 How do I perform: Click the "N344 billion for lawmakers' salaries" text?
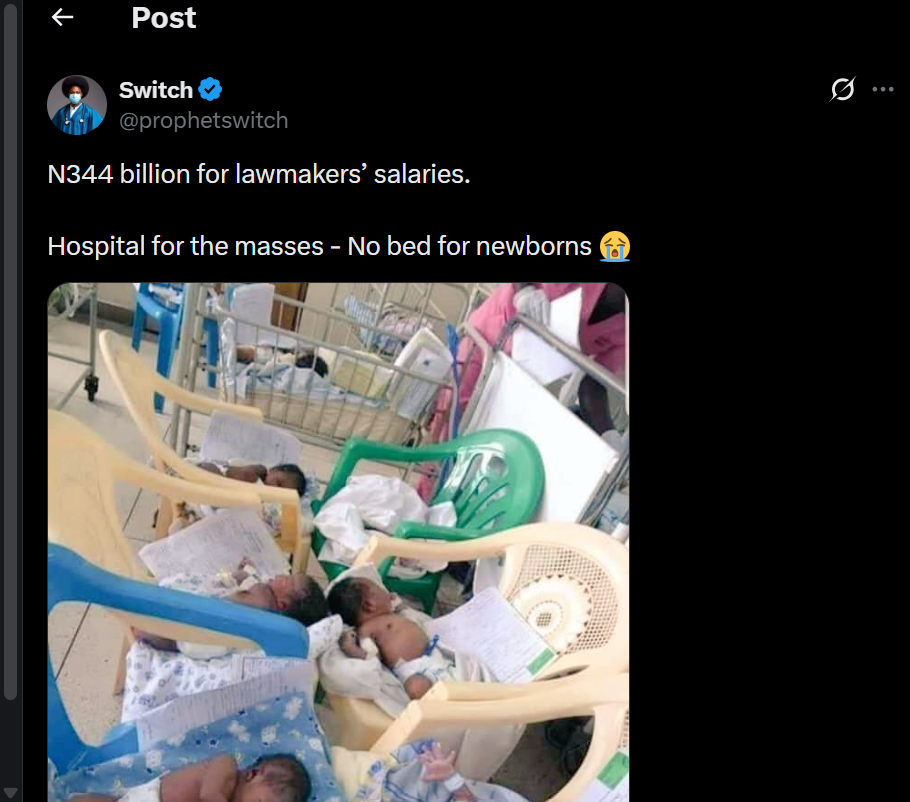point(258,175)
